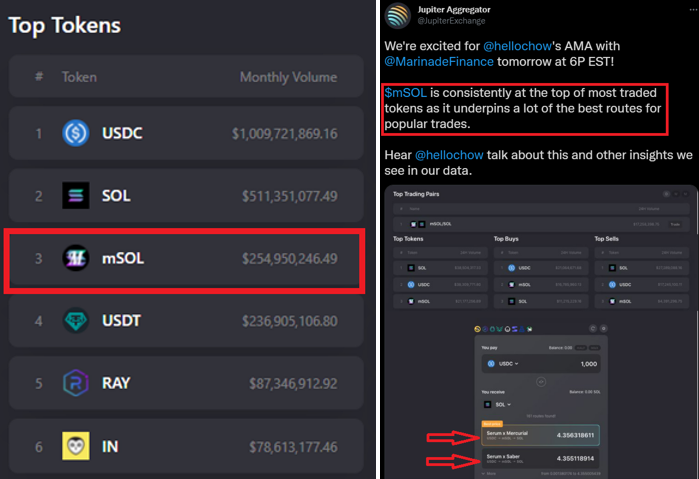This screenshot has width=699, height=479.
Task: Open the tweet's three-dot more menu
Action: pos(693,10)
